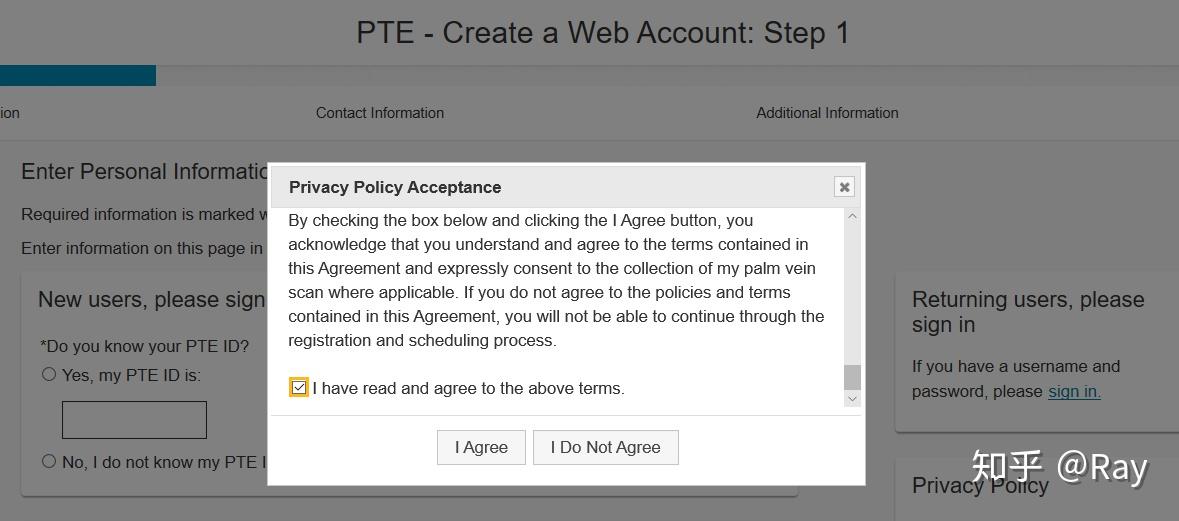Screen dimensions: 1179x521
Task: Click the agreement paragraph text in dialog
Action: click(x=556, y=280)
